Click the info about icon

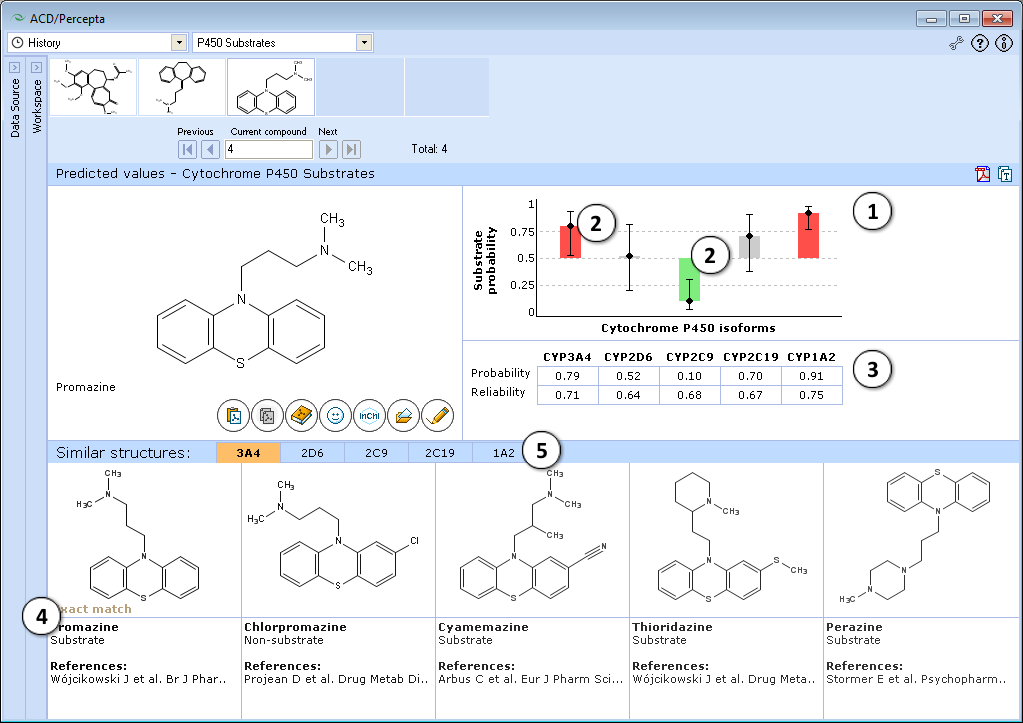pyautogui.click(x=1004, y=44)
